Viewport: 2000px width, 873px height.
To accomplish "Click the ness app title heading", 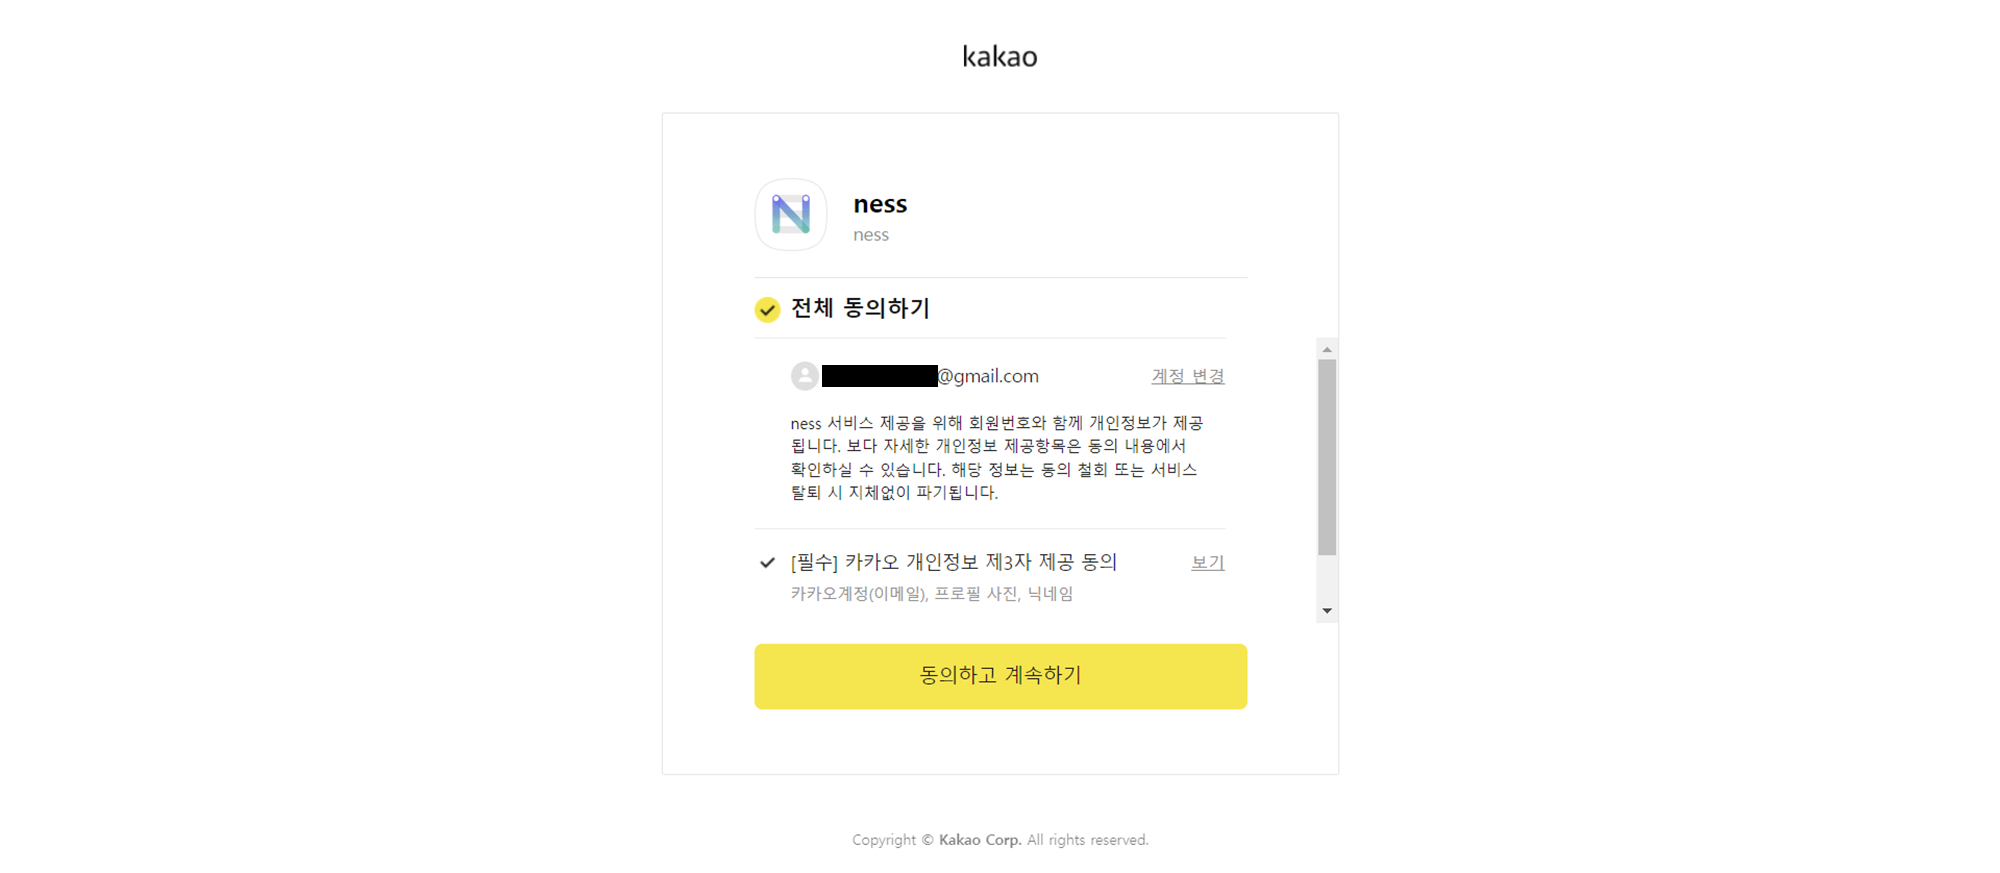I will click(x=880, y=204).
